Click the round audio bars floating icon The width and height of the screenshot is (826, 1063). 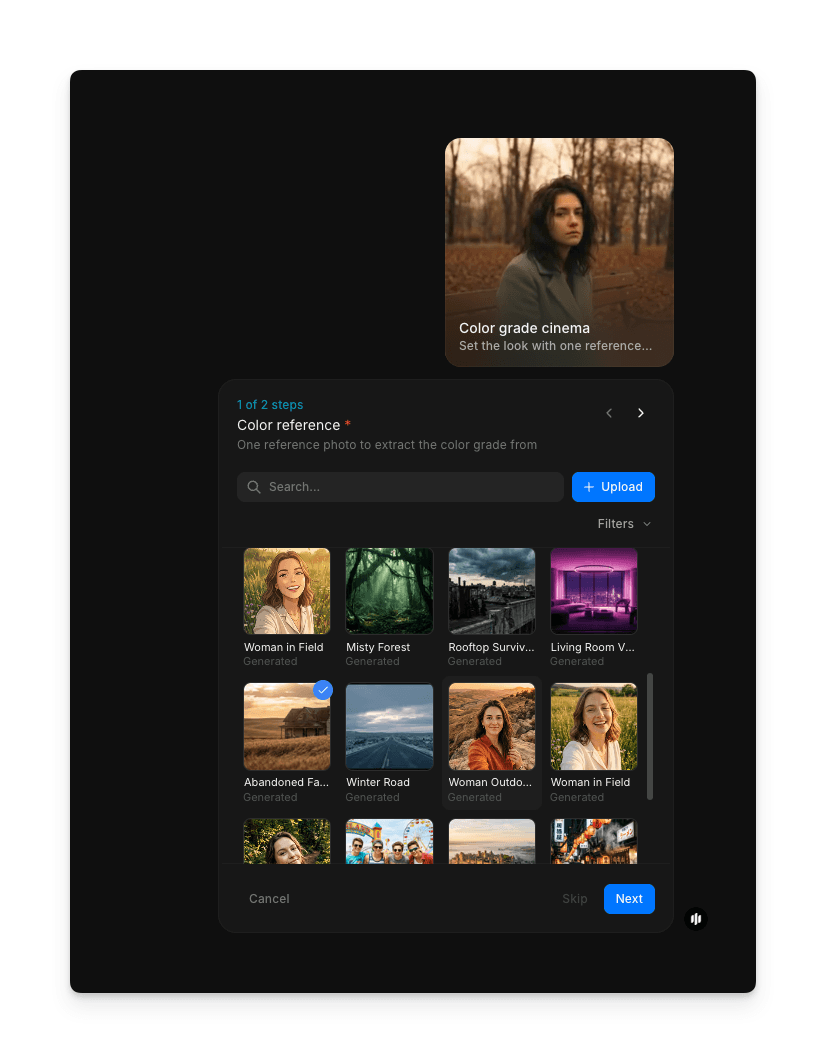tap(696, 918)
